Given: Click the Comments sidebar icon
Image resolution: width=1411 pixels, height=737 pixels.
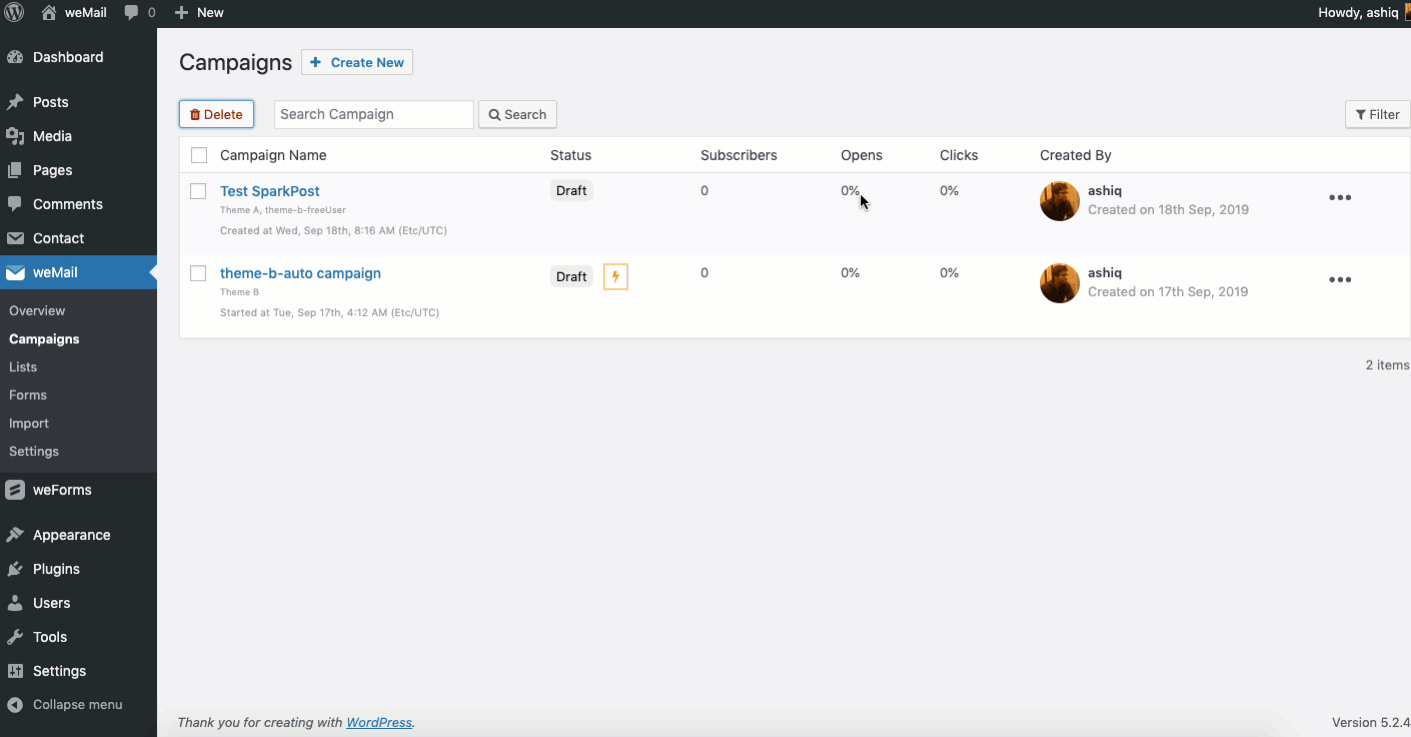Looking at the screenshot, I should (15, 204).
